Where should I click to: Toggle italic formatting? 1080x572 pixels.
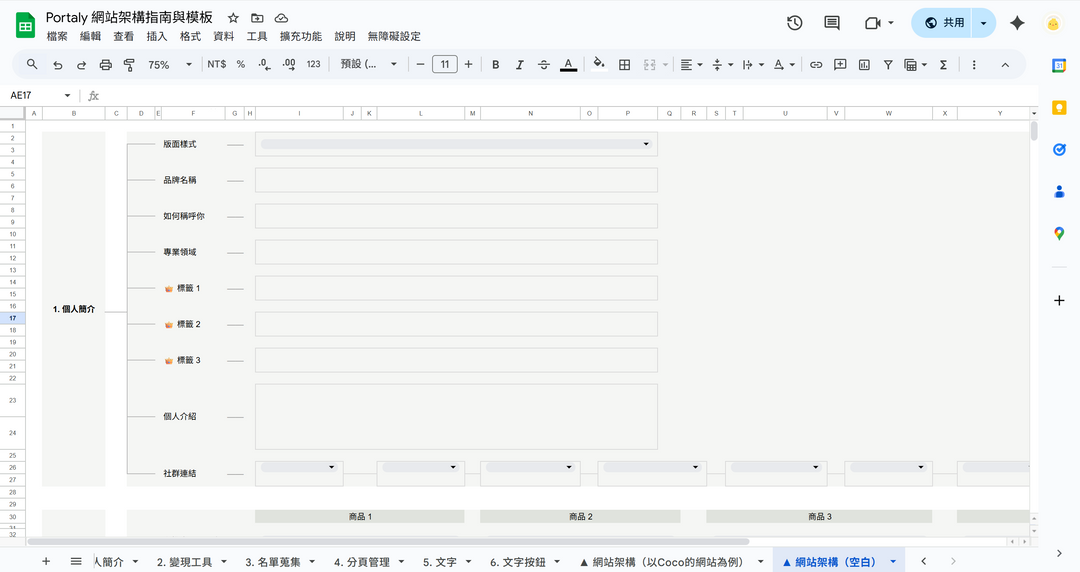pos(519,65)
